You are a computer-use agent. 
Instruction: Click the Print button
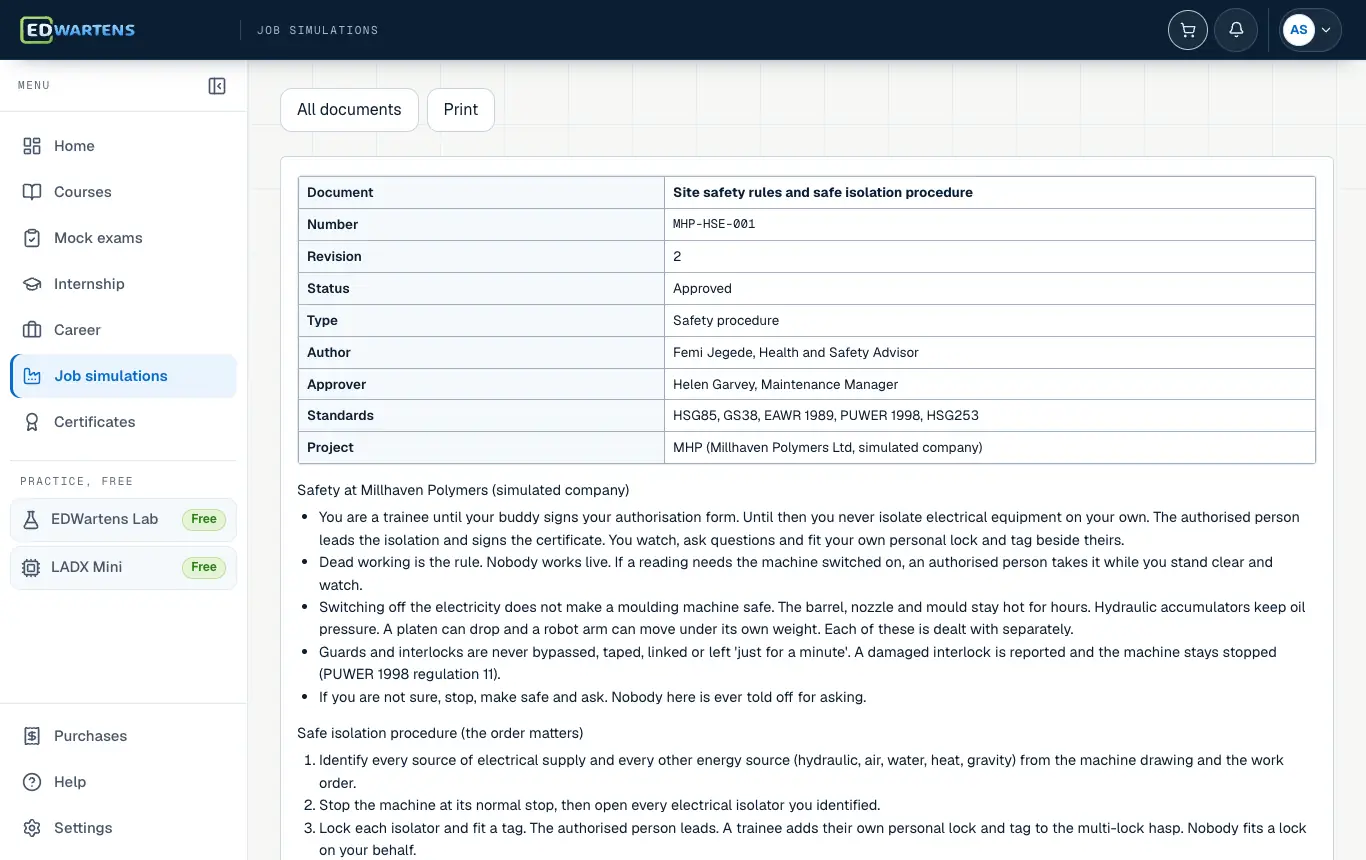[x=461, y=110]
